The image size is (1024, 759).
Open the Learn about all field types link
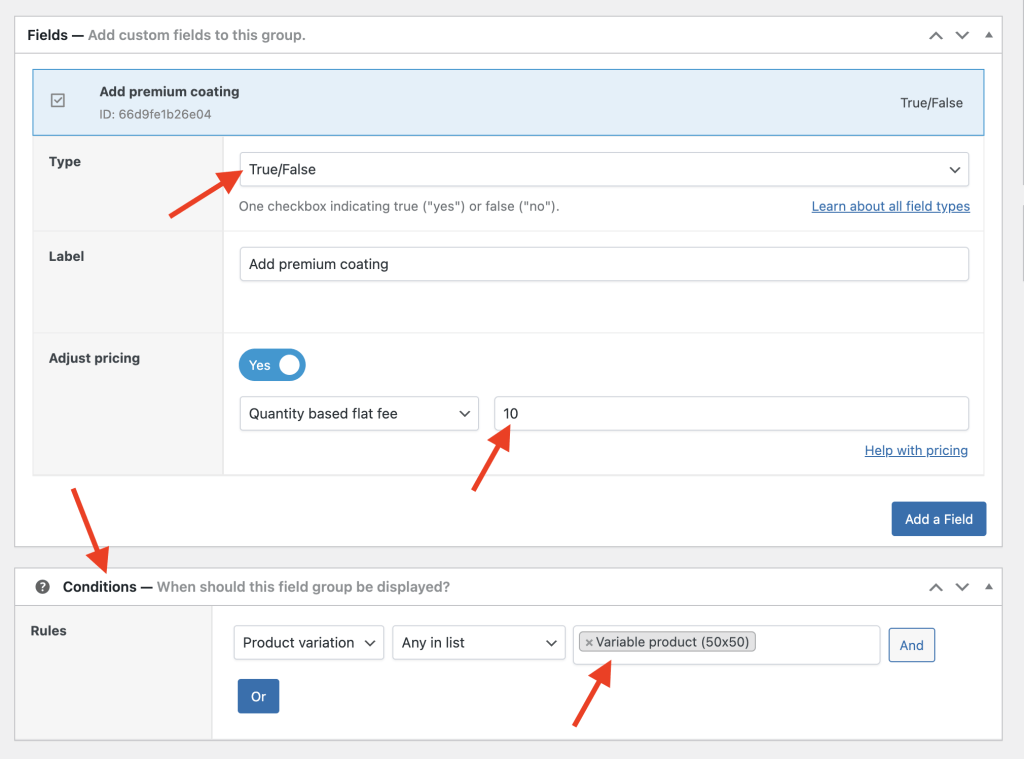(x=890, y=206)
